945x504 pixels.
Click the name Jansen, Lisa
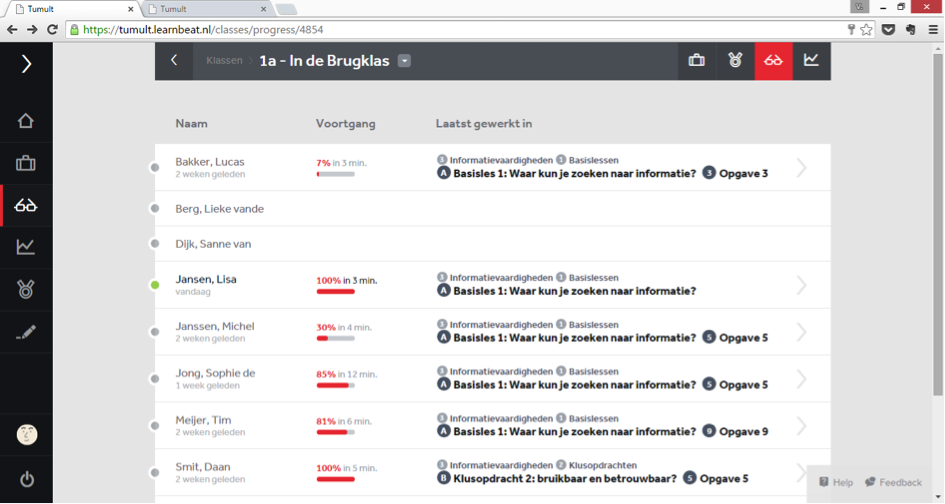206,279
